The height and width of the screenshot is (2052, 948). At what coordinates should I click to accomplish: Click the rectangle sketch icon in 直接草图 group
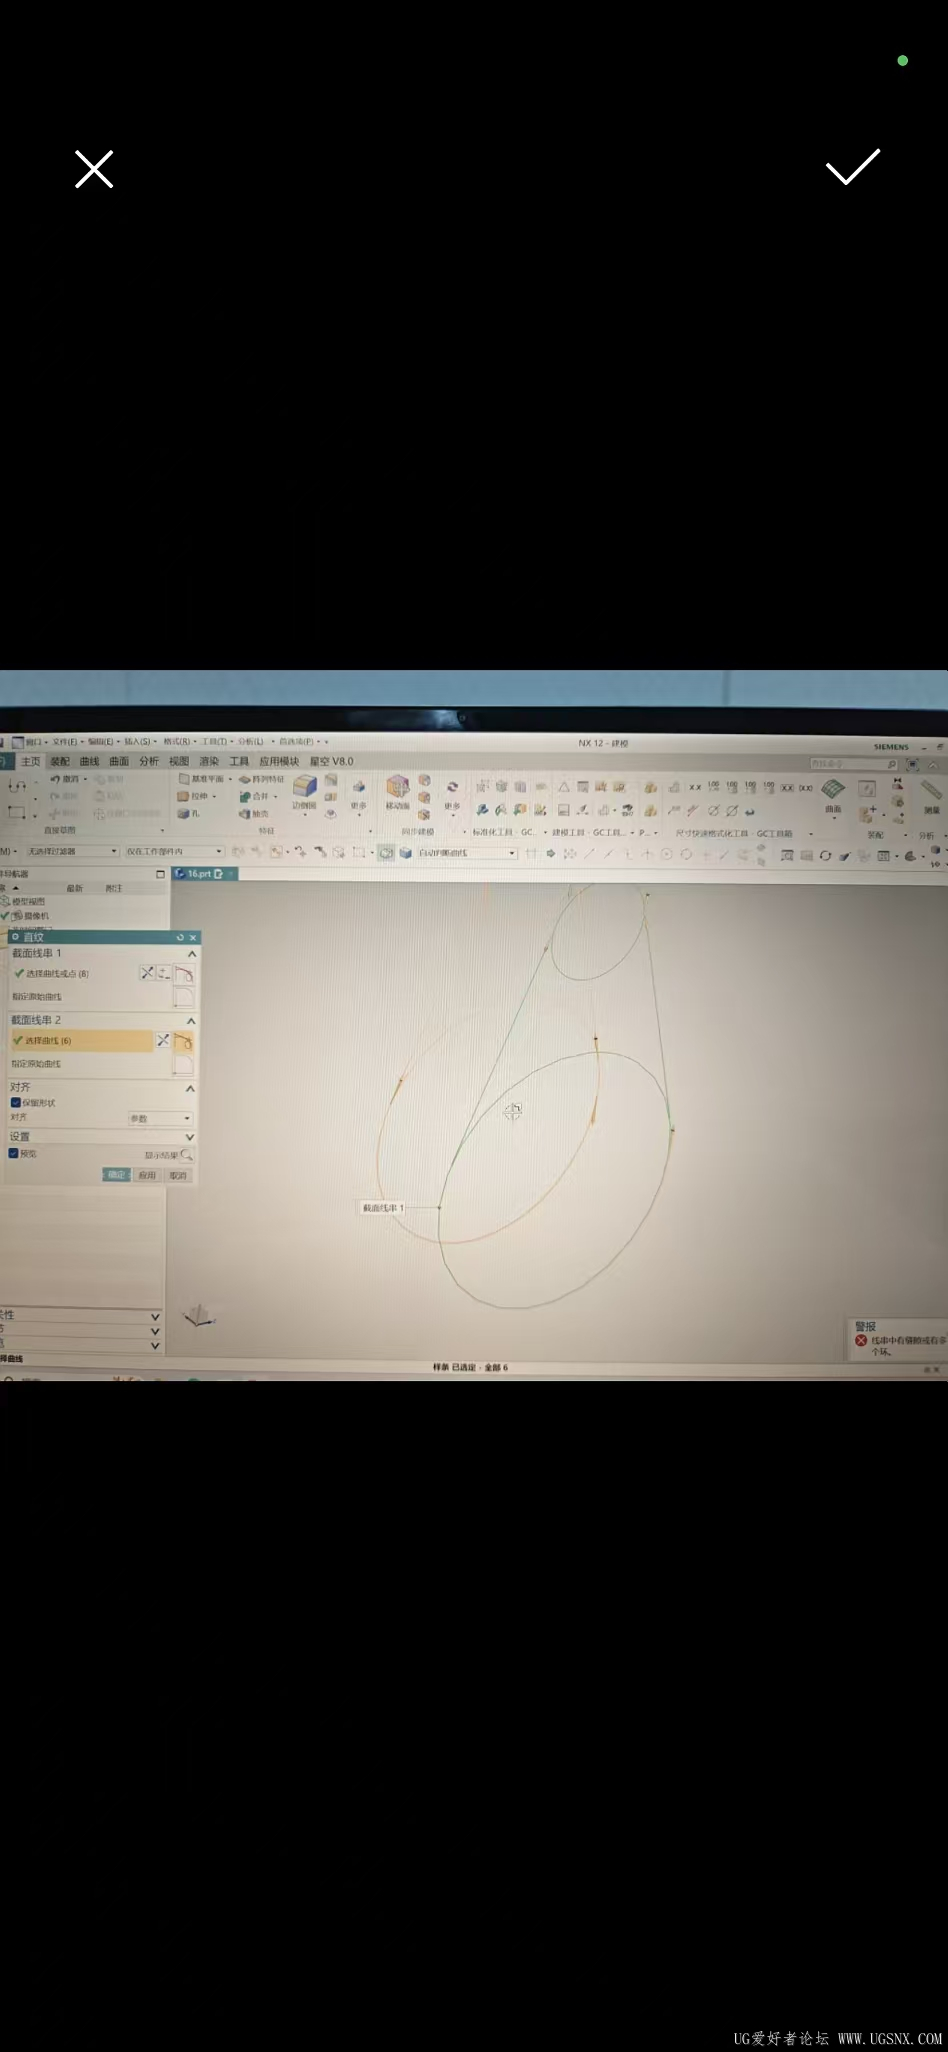16,812
